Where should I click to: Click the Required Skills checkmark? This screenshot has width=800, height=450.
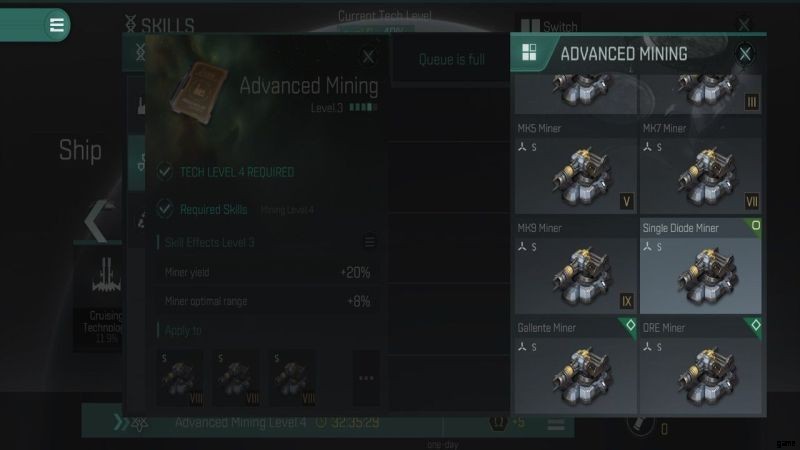tap(164, 209)
